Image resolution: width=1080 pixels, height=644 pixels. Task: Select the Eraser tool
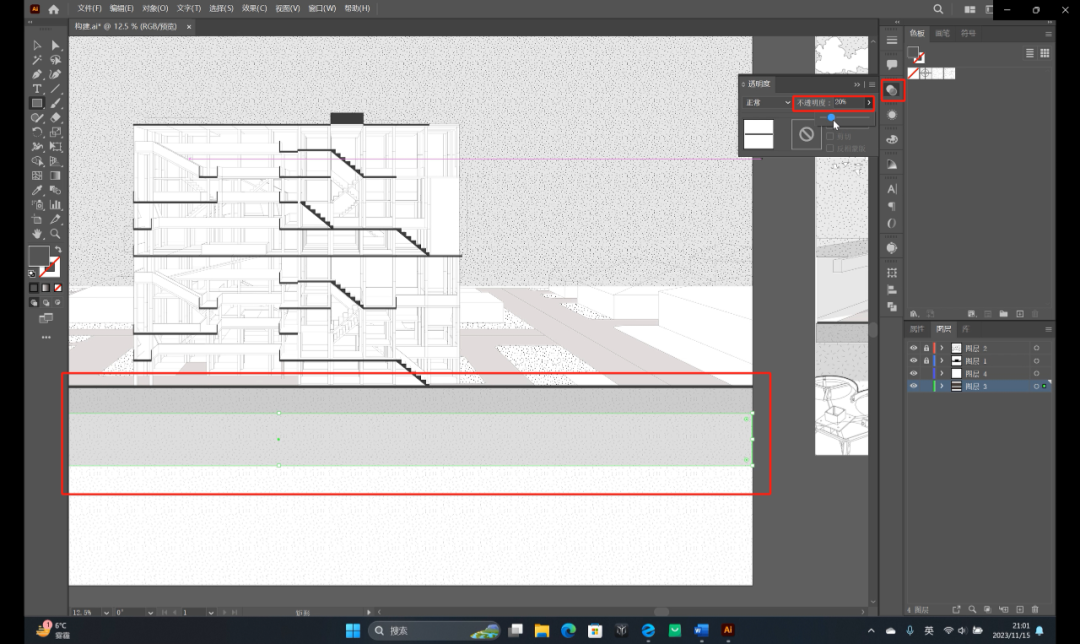pyautogui.click(x=56, y=118)
